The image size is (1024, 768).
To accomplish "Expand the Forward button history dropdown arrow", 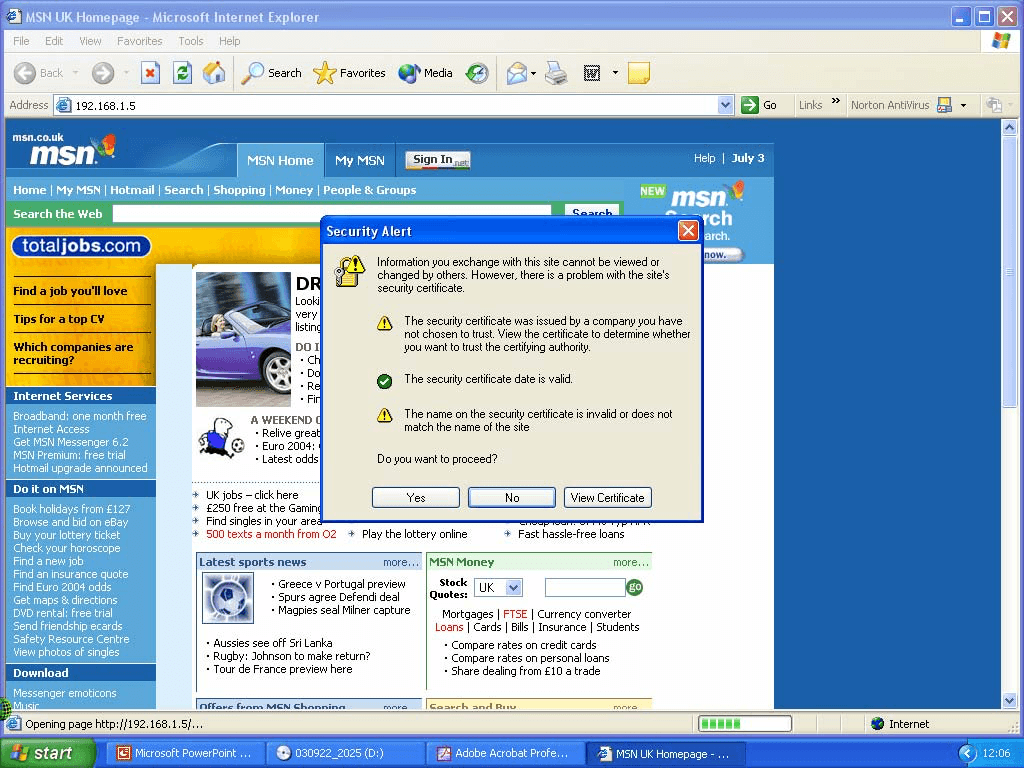I will [x=125, y=73].
